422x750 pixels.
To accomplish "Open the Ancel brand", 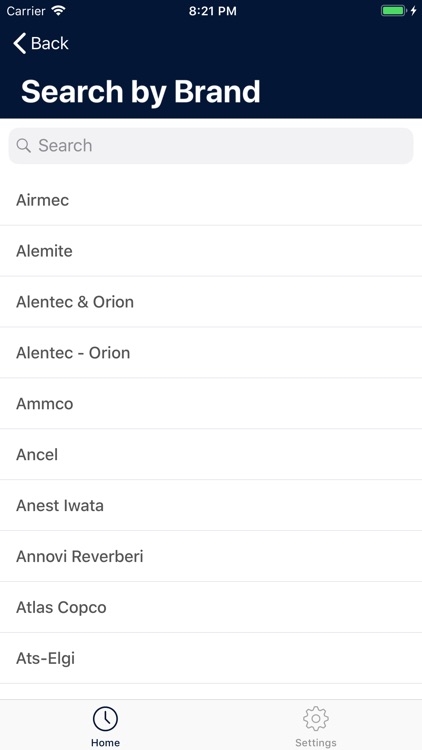I will click(211, 454).
